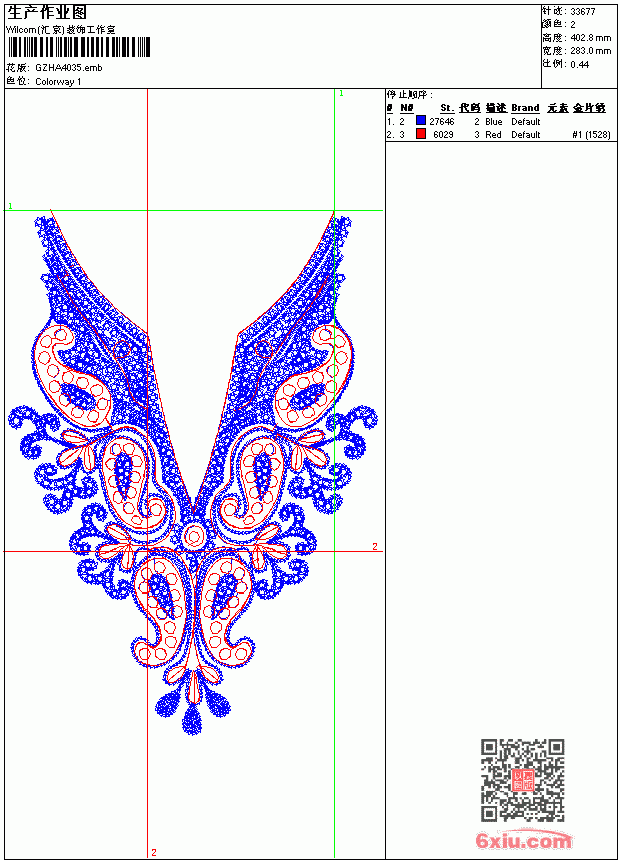Click the barcode under the Wilcom header
Screen dimensions: 620x860
[78, 48]
